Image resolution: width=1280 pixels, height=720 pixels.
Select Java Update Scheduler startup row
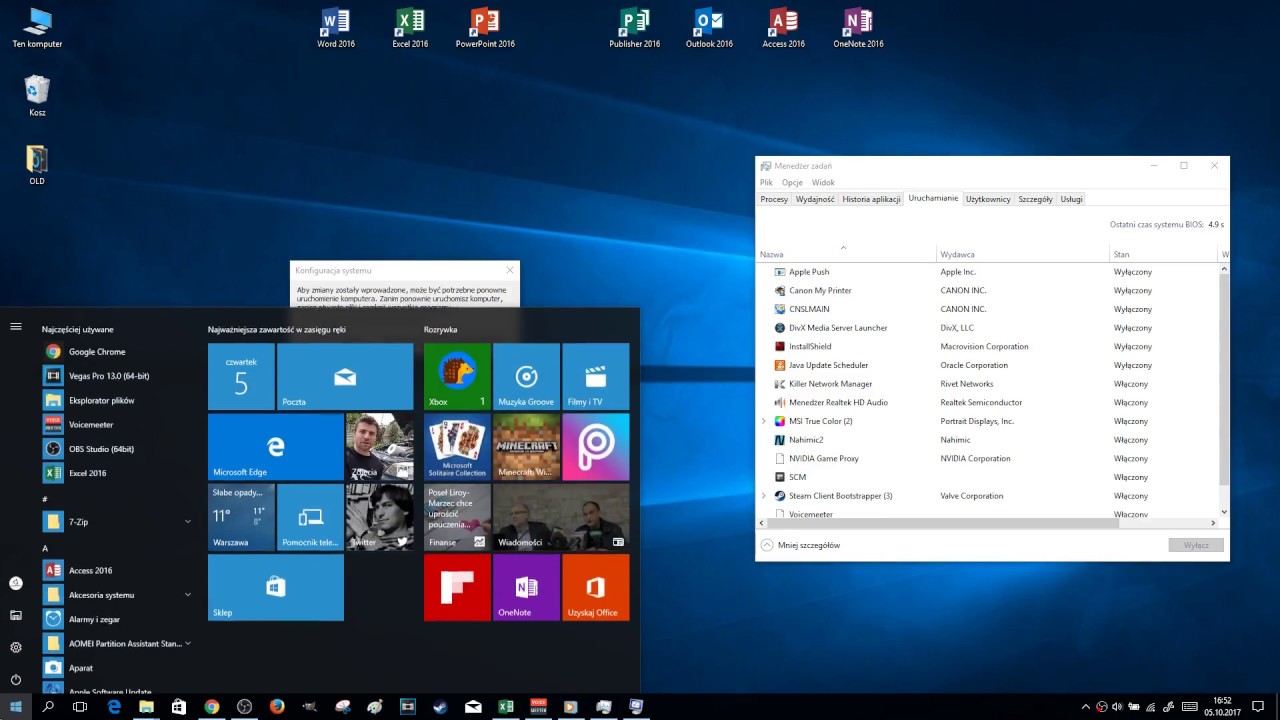[988, 365]
